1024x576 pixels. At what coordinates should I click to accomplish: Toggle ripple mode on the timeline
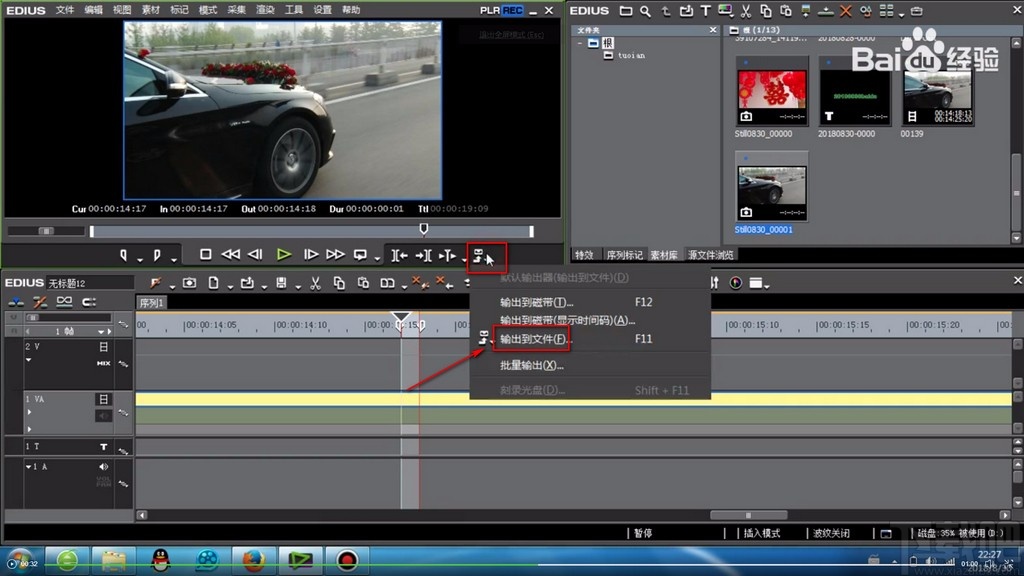pyautogui.click(x=40, y=302)
